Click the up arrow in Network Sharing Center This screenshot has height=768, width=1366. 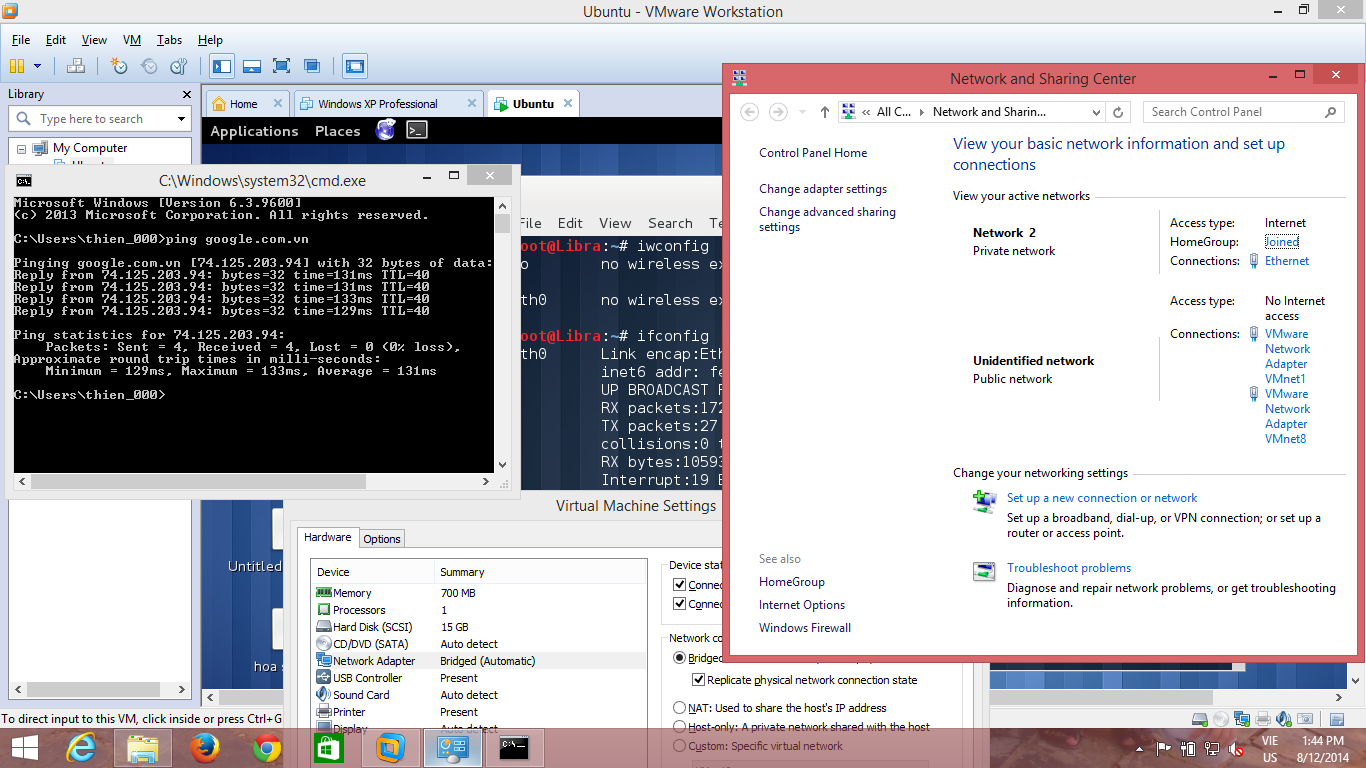tap(824, 112)
